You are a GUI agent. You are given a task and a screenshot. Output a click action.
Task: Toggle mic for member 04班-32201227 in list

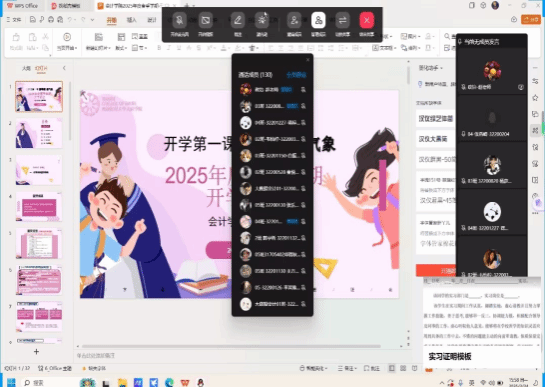point(303,123)
